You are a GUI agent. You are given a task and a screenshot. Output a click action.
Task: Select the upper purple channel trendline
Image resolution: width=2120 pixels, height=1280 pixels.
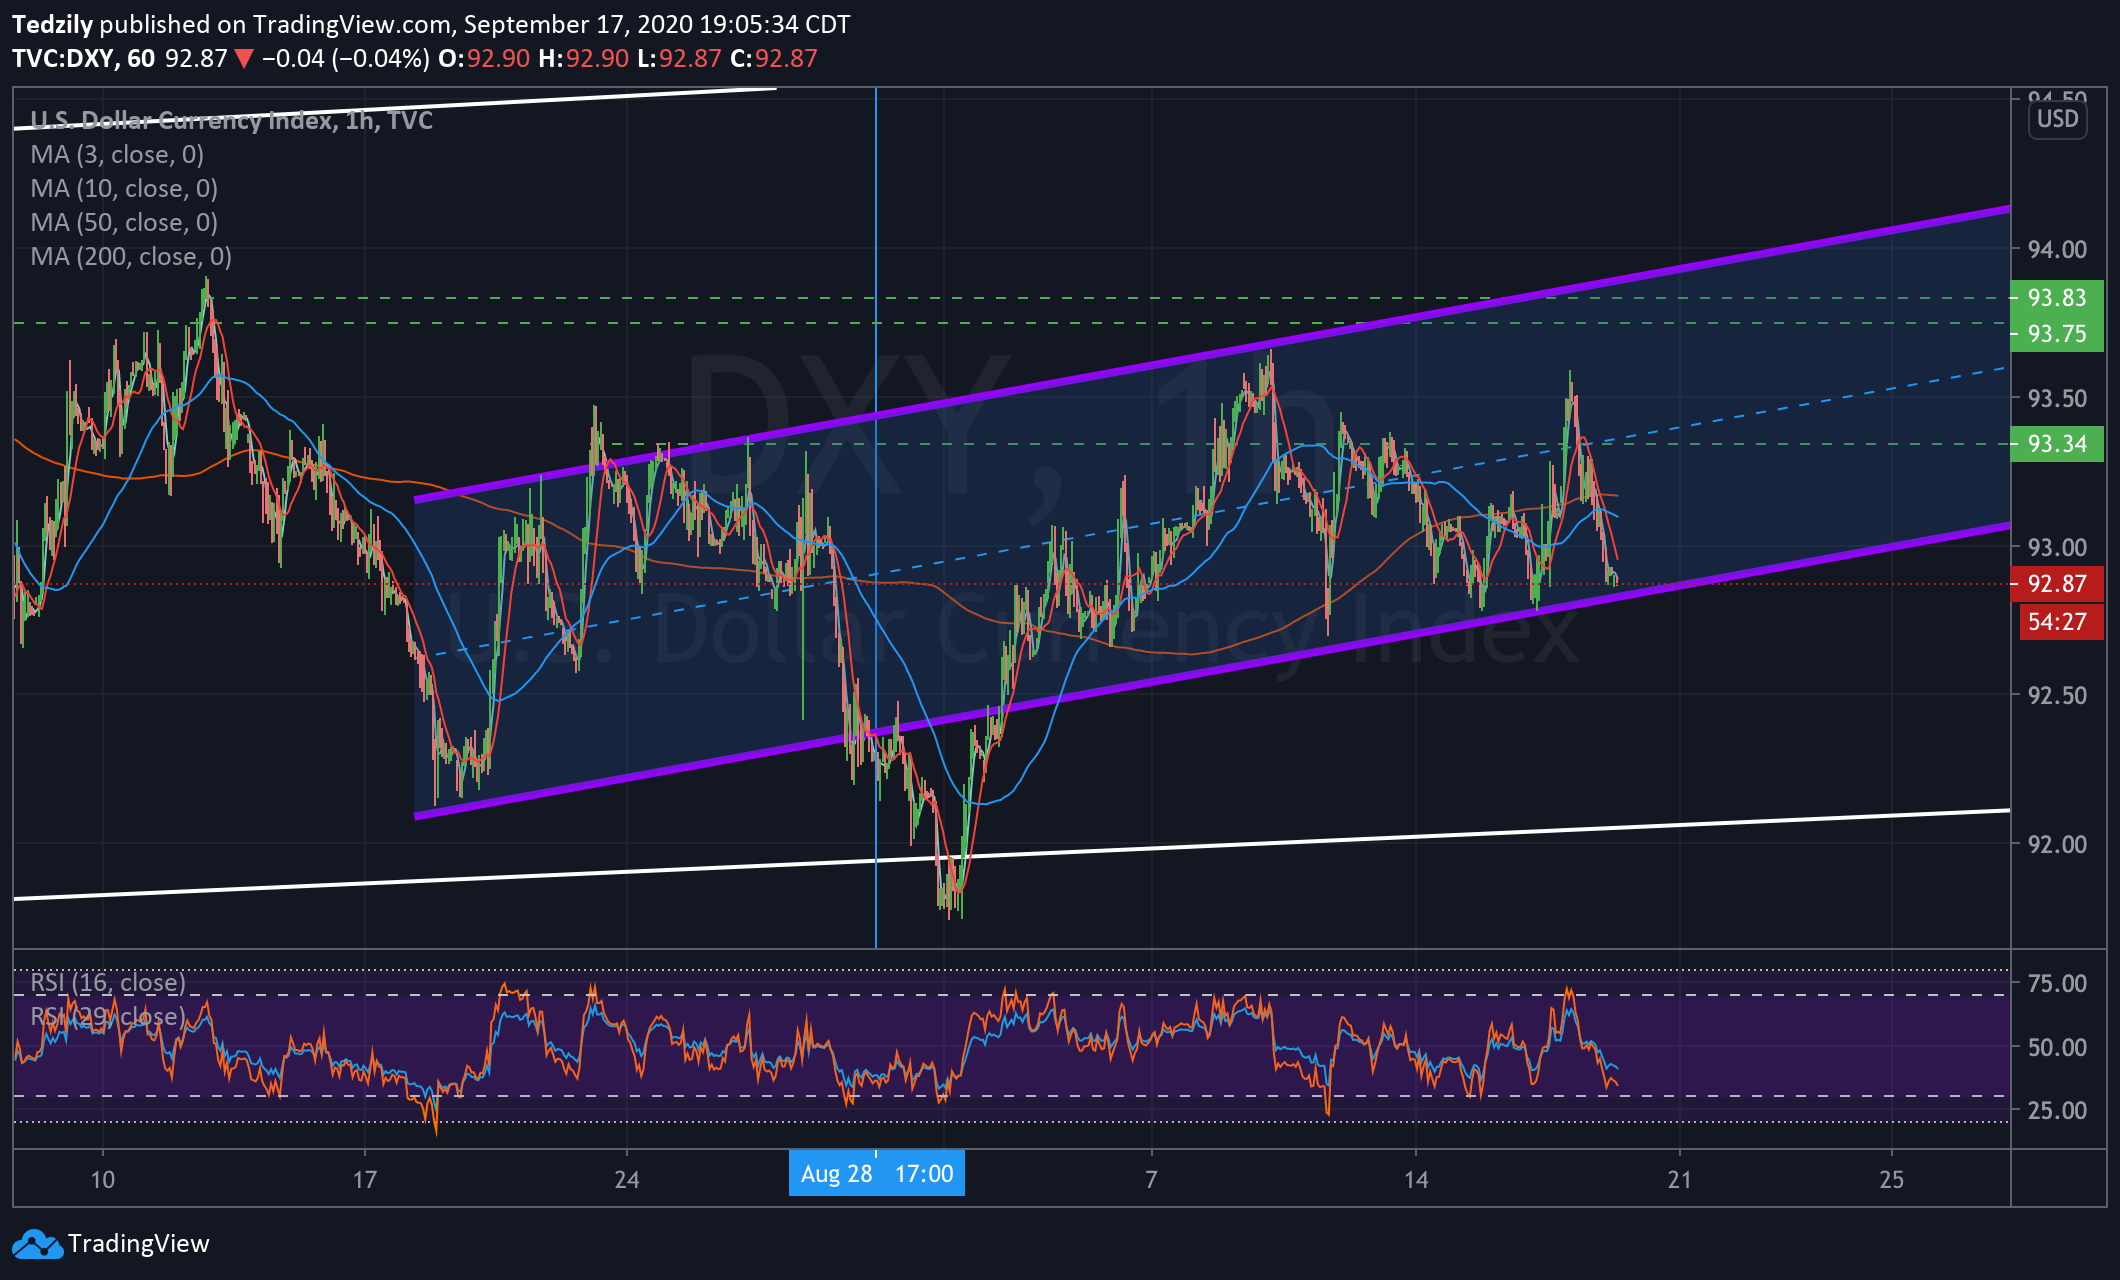1212,354
